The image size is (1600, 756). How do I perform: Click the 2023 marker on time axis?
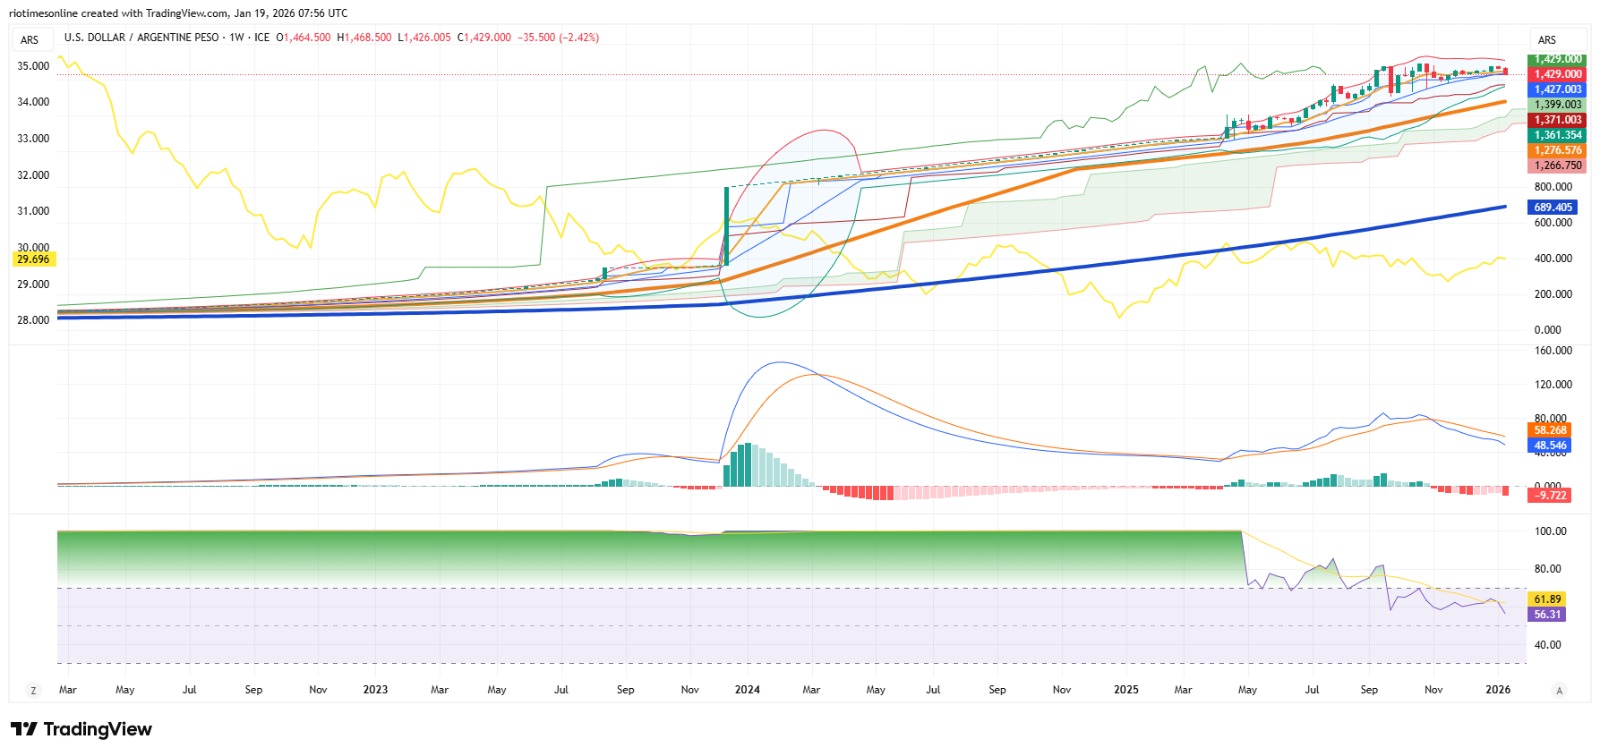pos(375,690)
